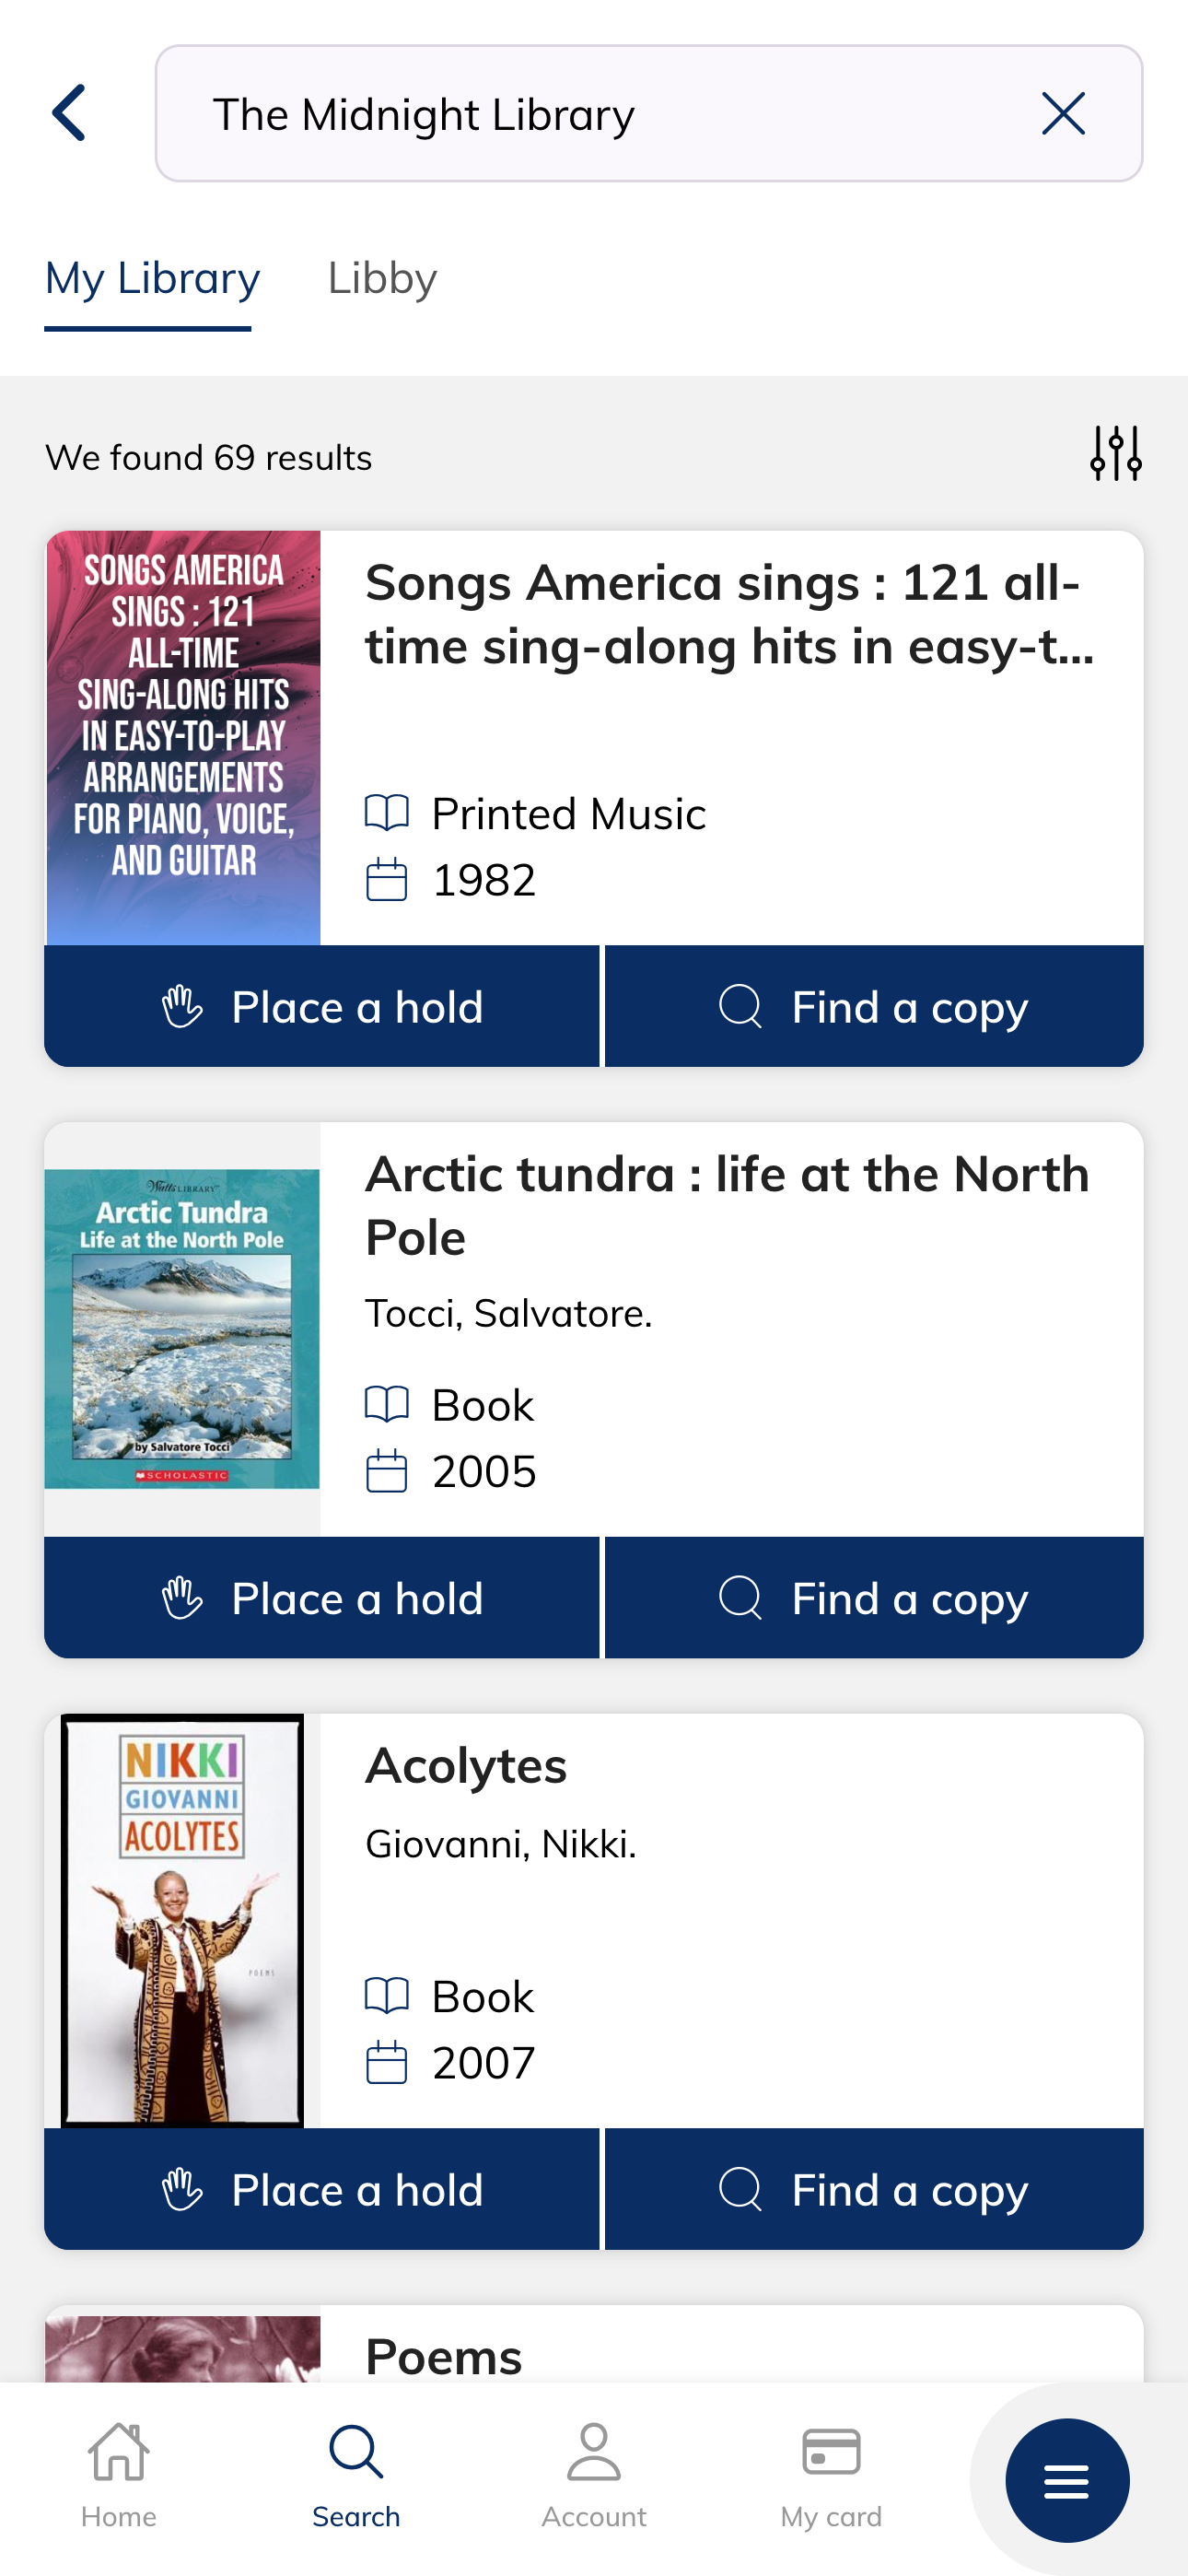Viewport: 1188px width, 2576px height.
Task: Find a copy of Acolytes
Action: pyautogui.click(x=874, y=2189)
